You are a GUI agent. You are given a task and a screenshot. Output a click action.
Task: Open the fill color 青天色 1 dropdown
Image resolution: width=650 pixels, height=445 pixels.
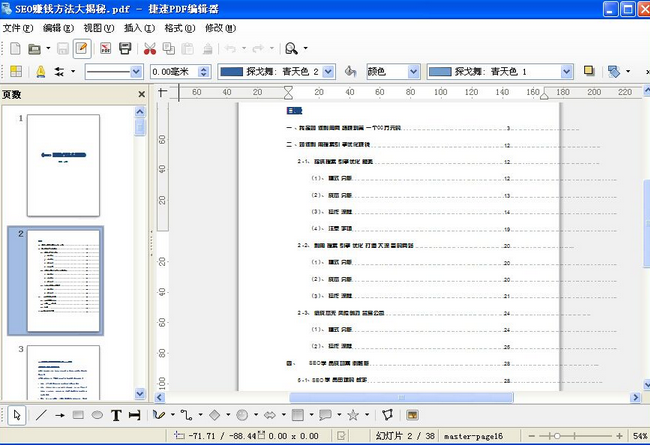[x=566, y=72]
